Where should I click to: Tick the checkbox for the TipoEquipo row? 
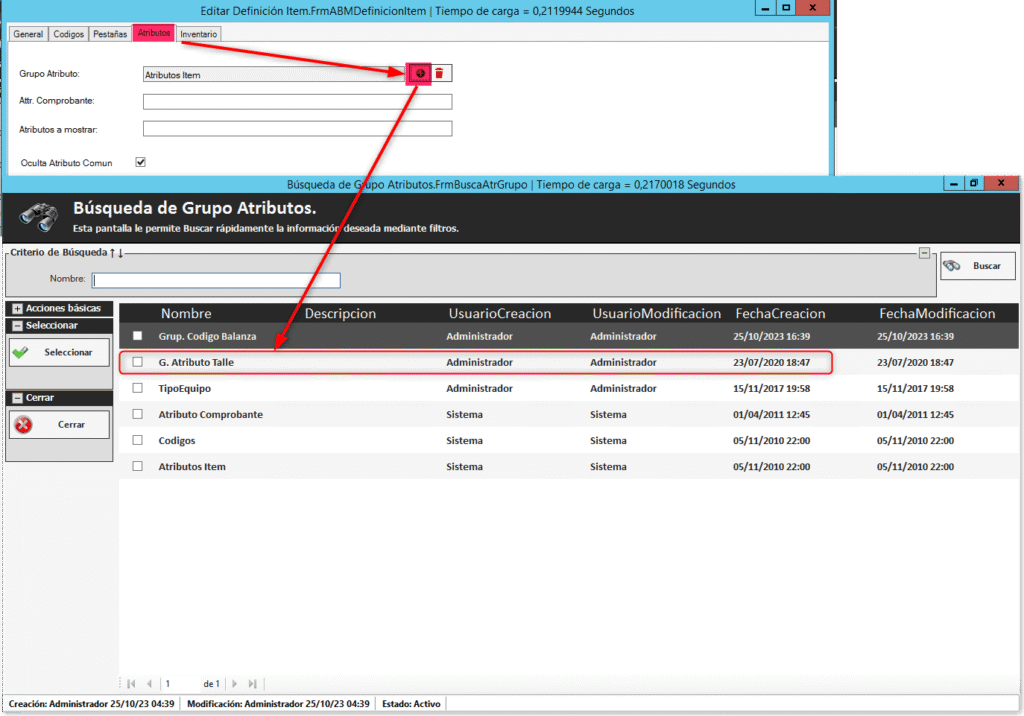(x=138, y=388)
